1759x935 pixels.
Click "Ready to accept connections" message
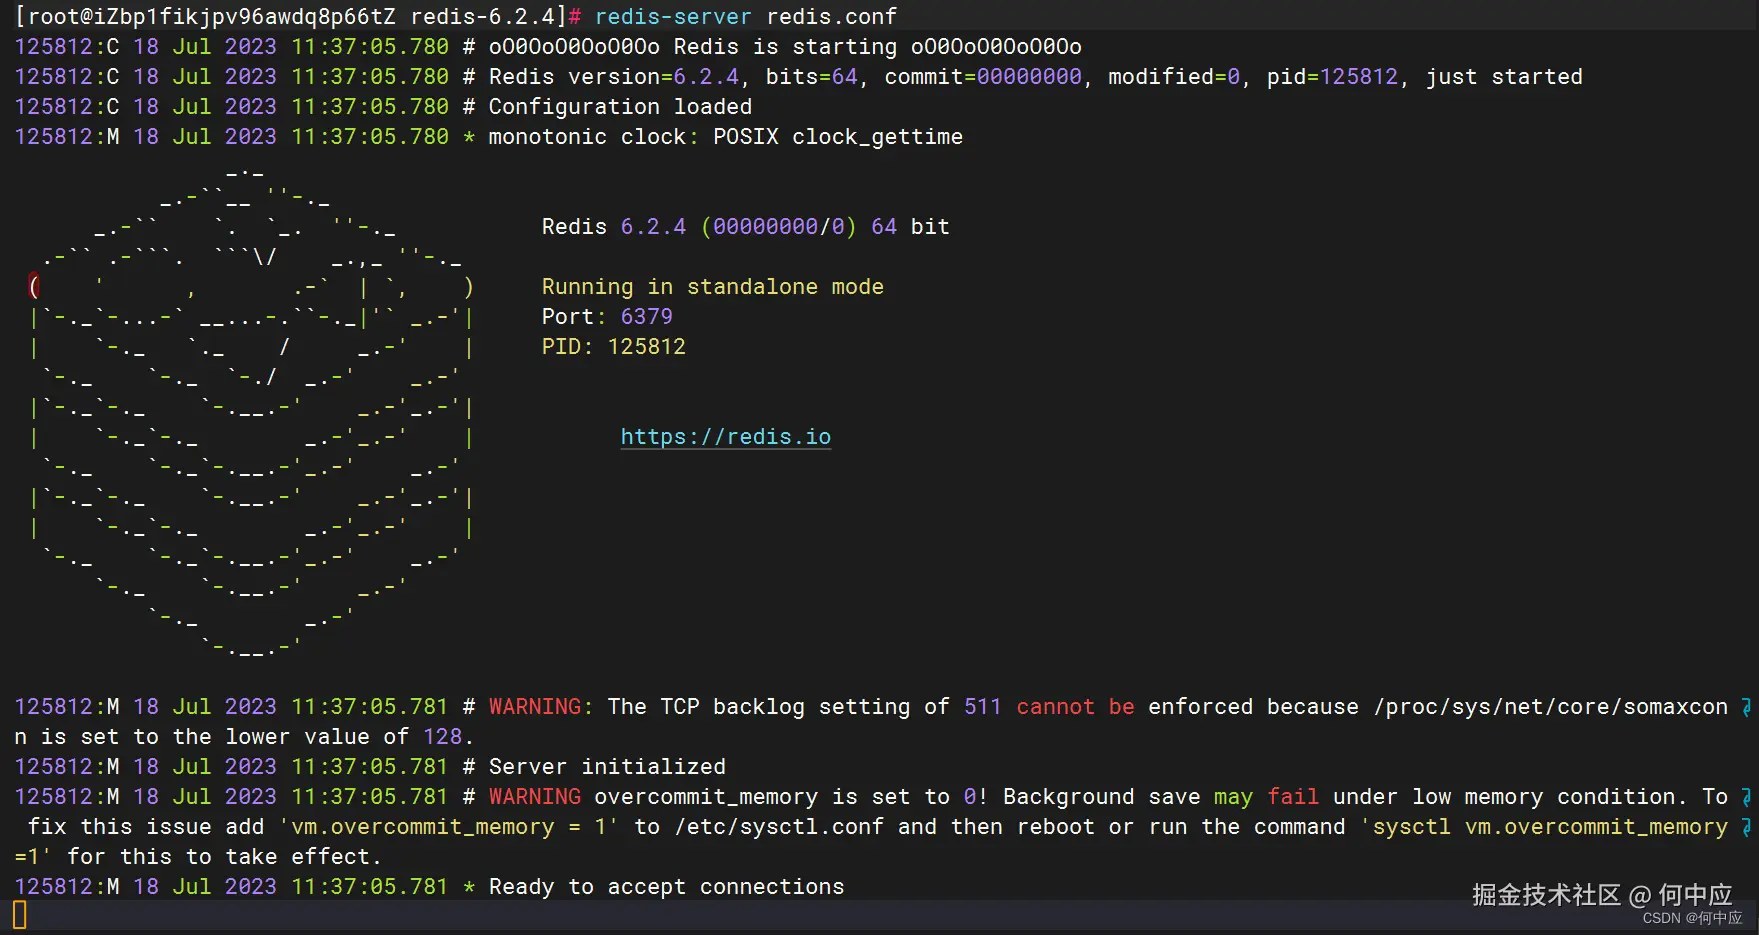click(x=666, y=887)
